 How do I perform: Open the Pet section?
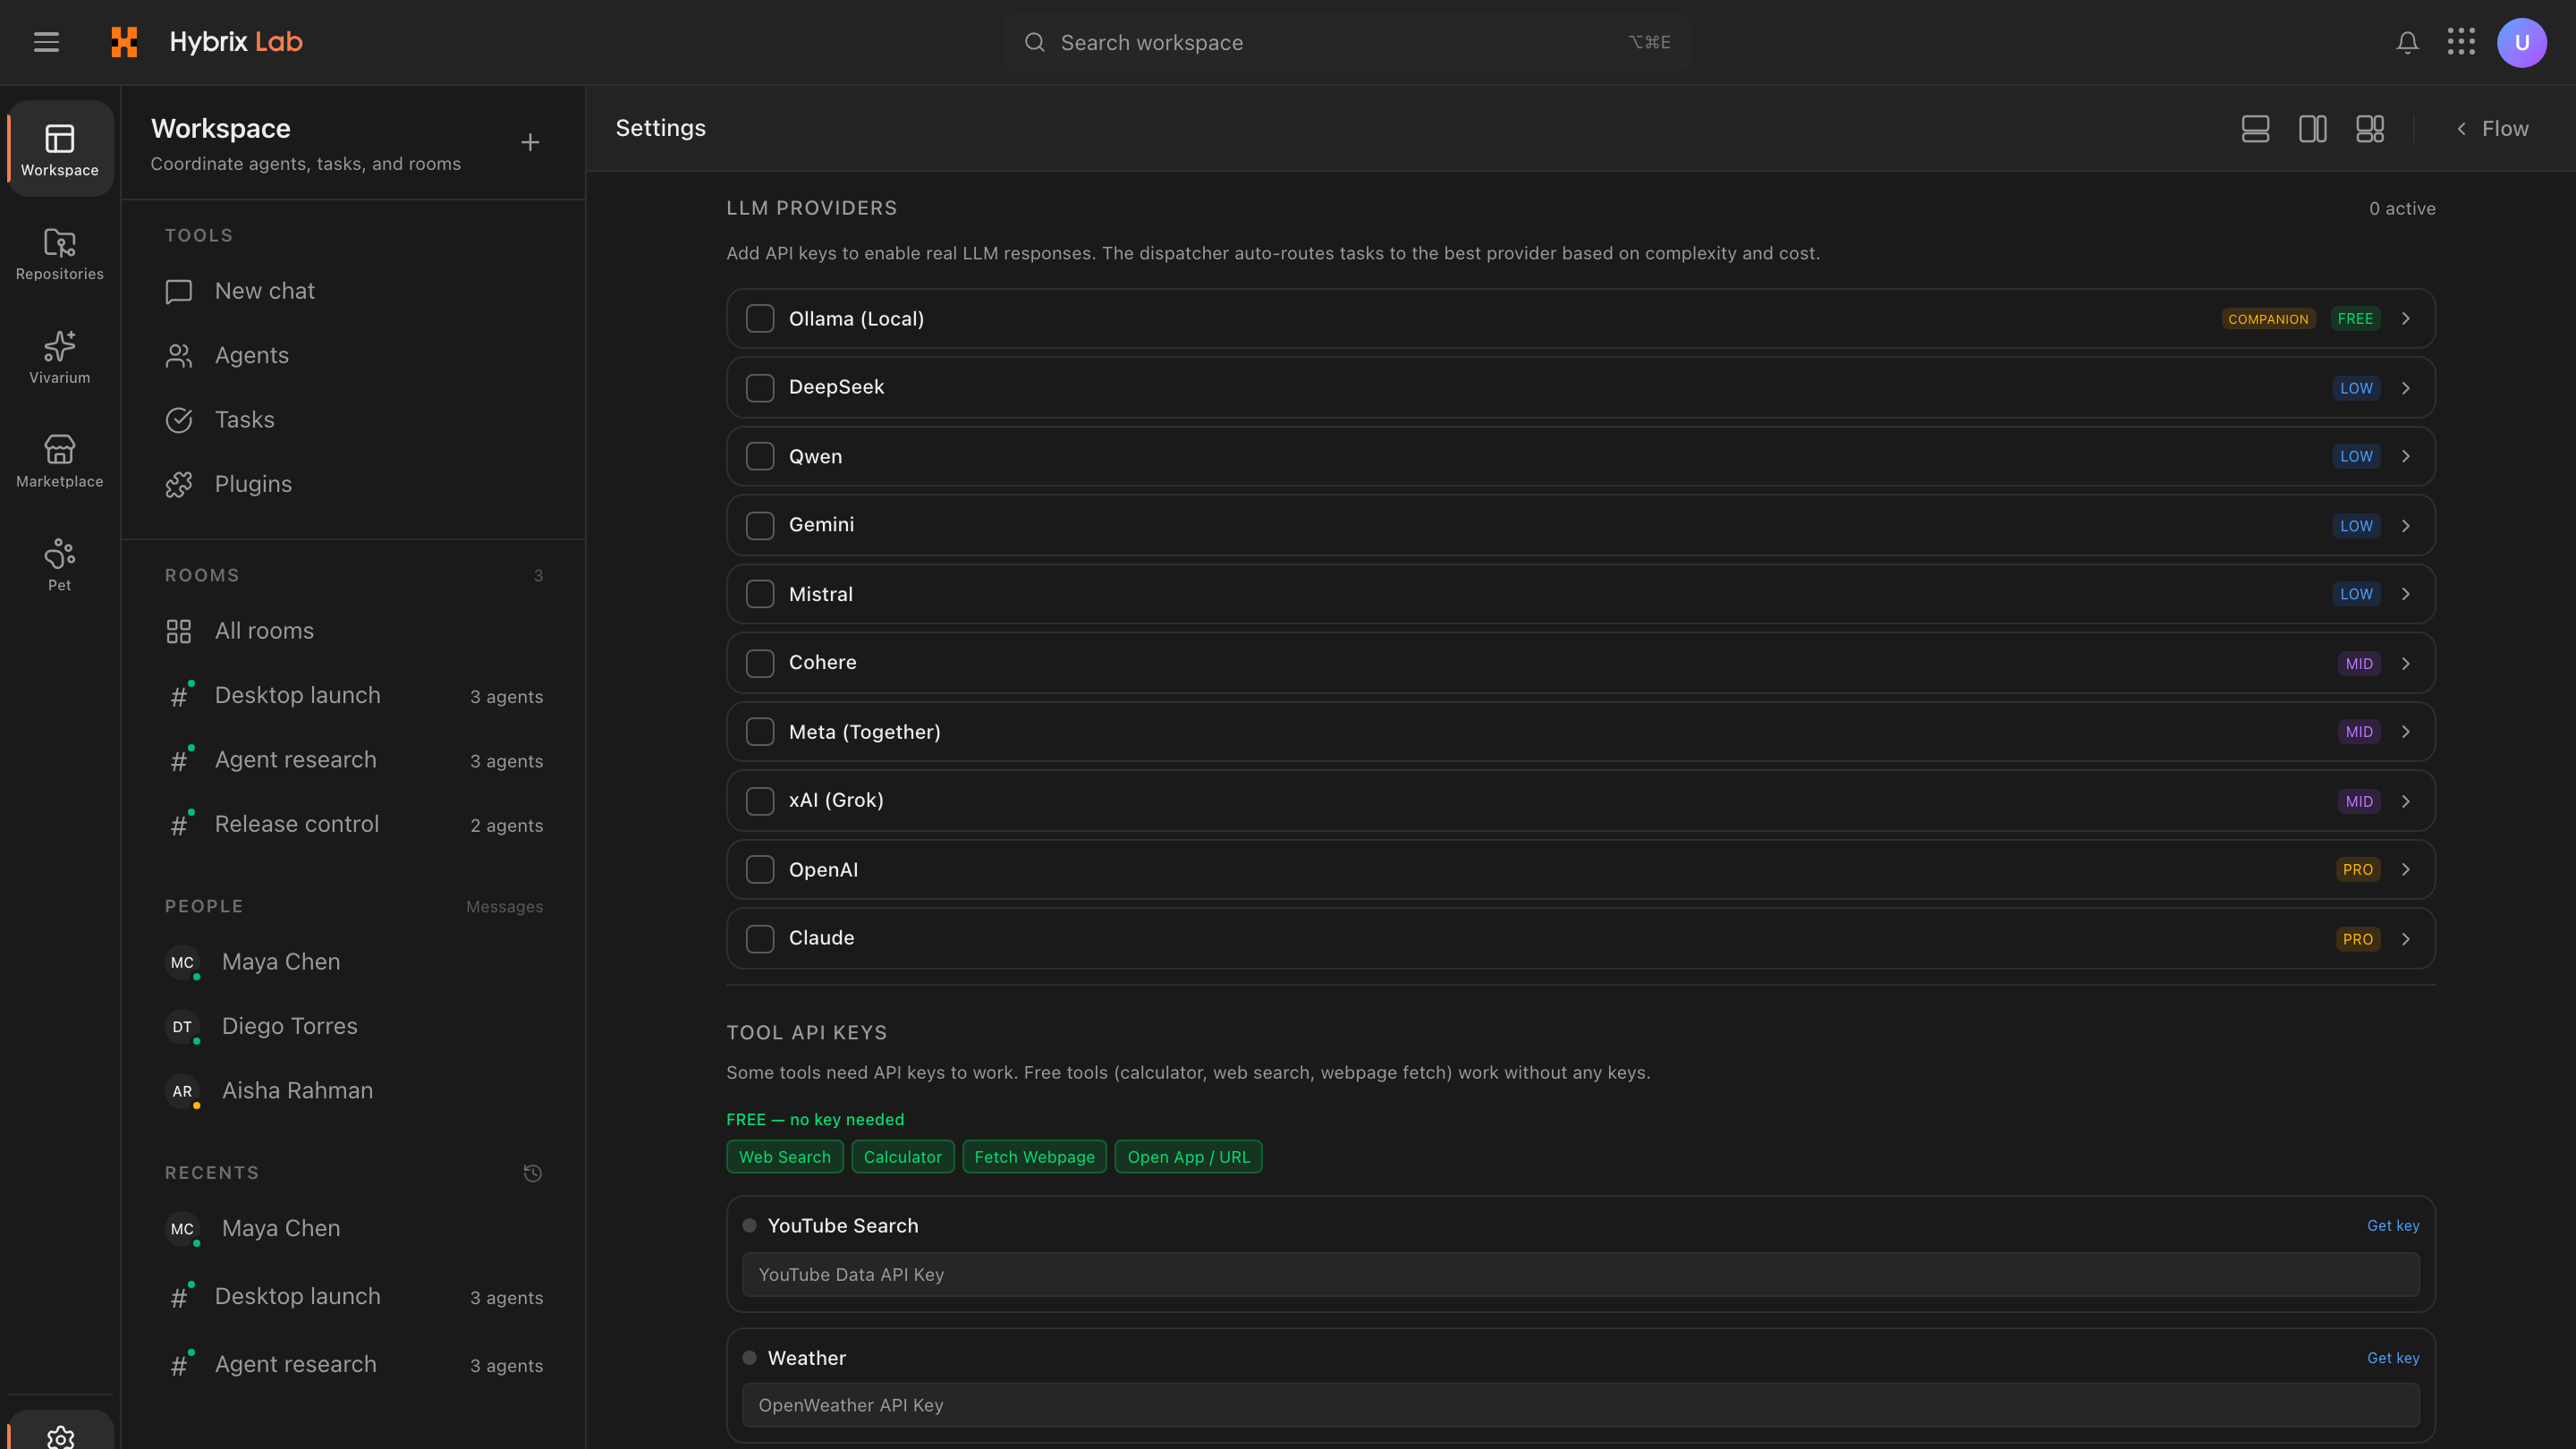(60, 565)
